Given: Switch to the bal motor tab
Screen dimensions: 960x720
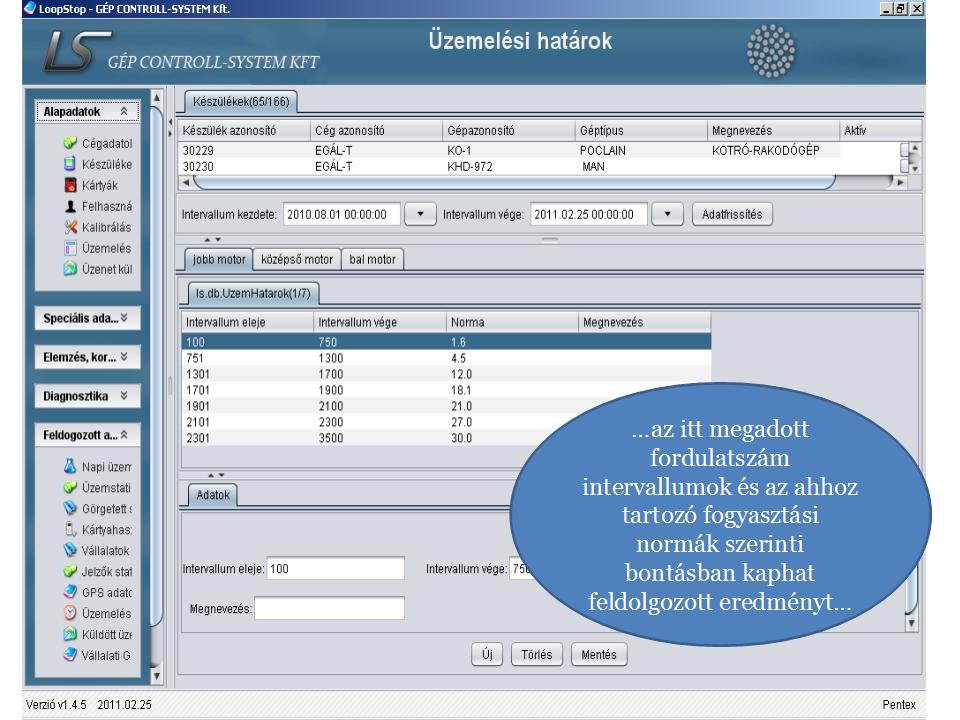Looking at the screenshot, I should [372, 260].
